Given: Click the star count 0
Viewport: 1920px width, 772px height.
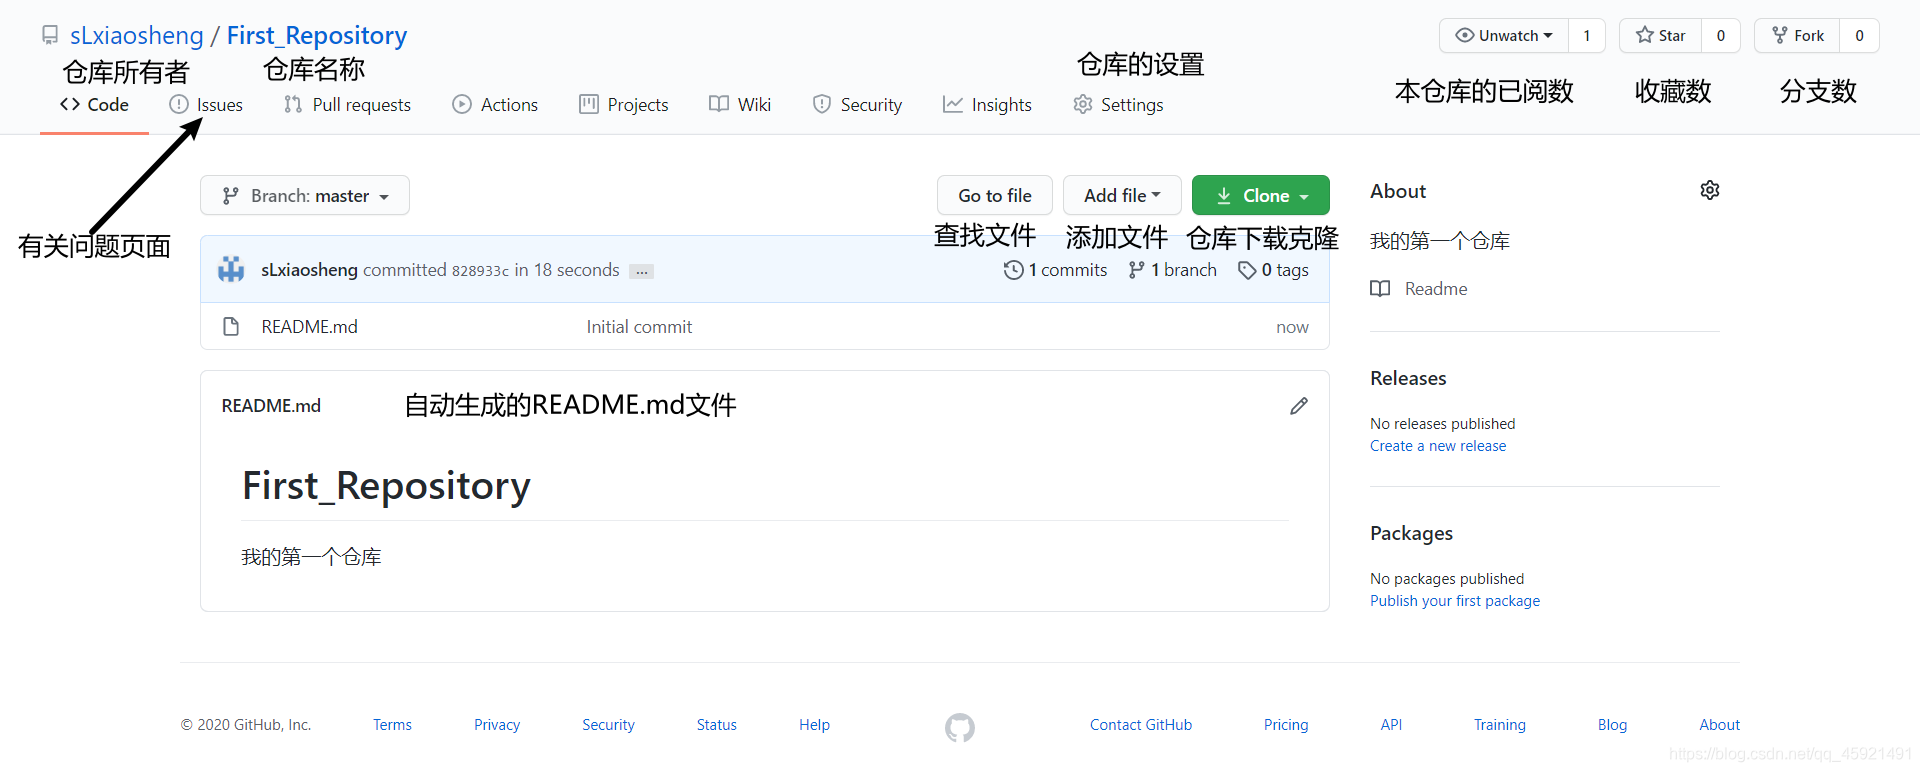Looking at the screenshot, I should (1721, 36).
